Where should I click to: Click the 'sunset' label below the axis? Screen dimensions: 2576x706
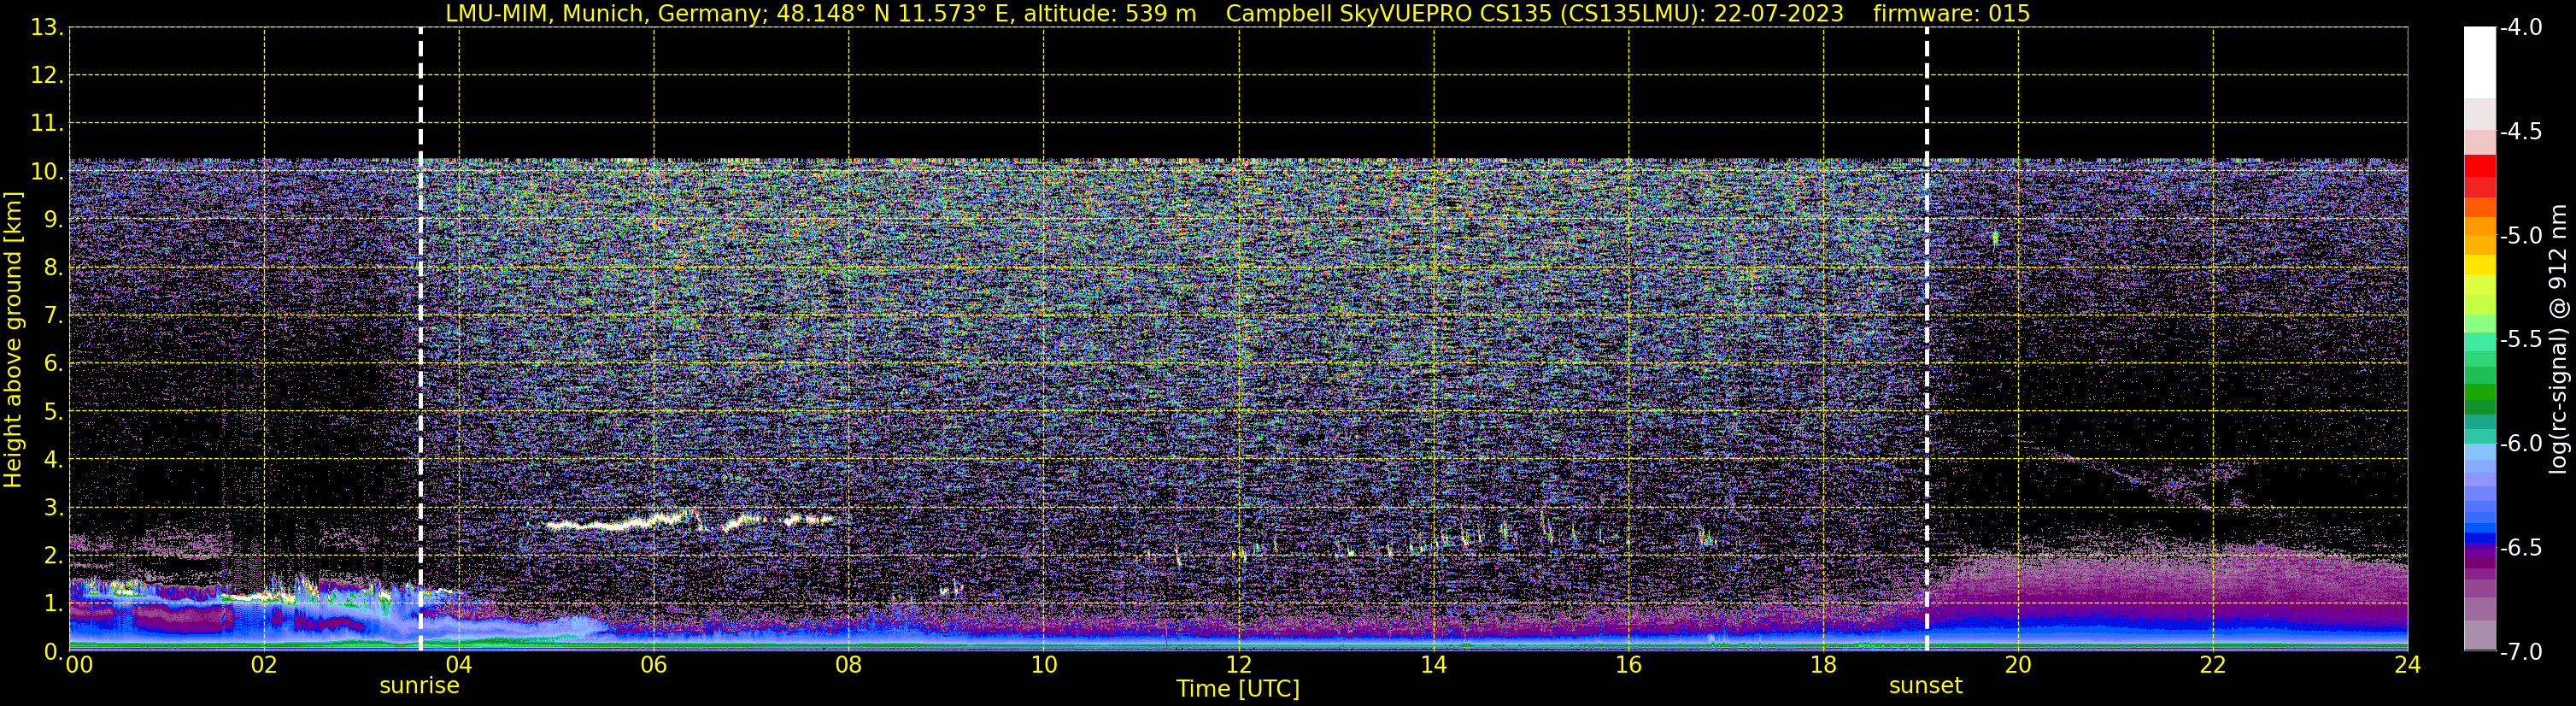[x=1925, y=686]
